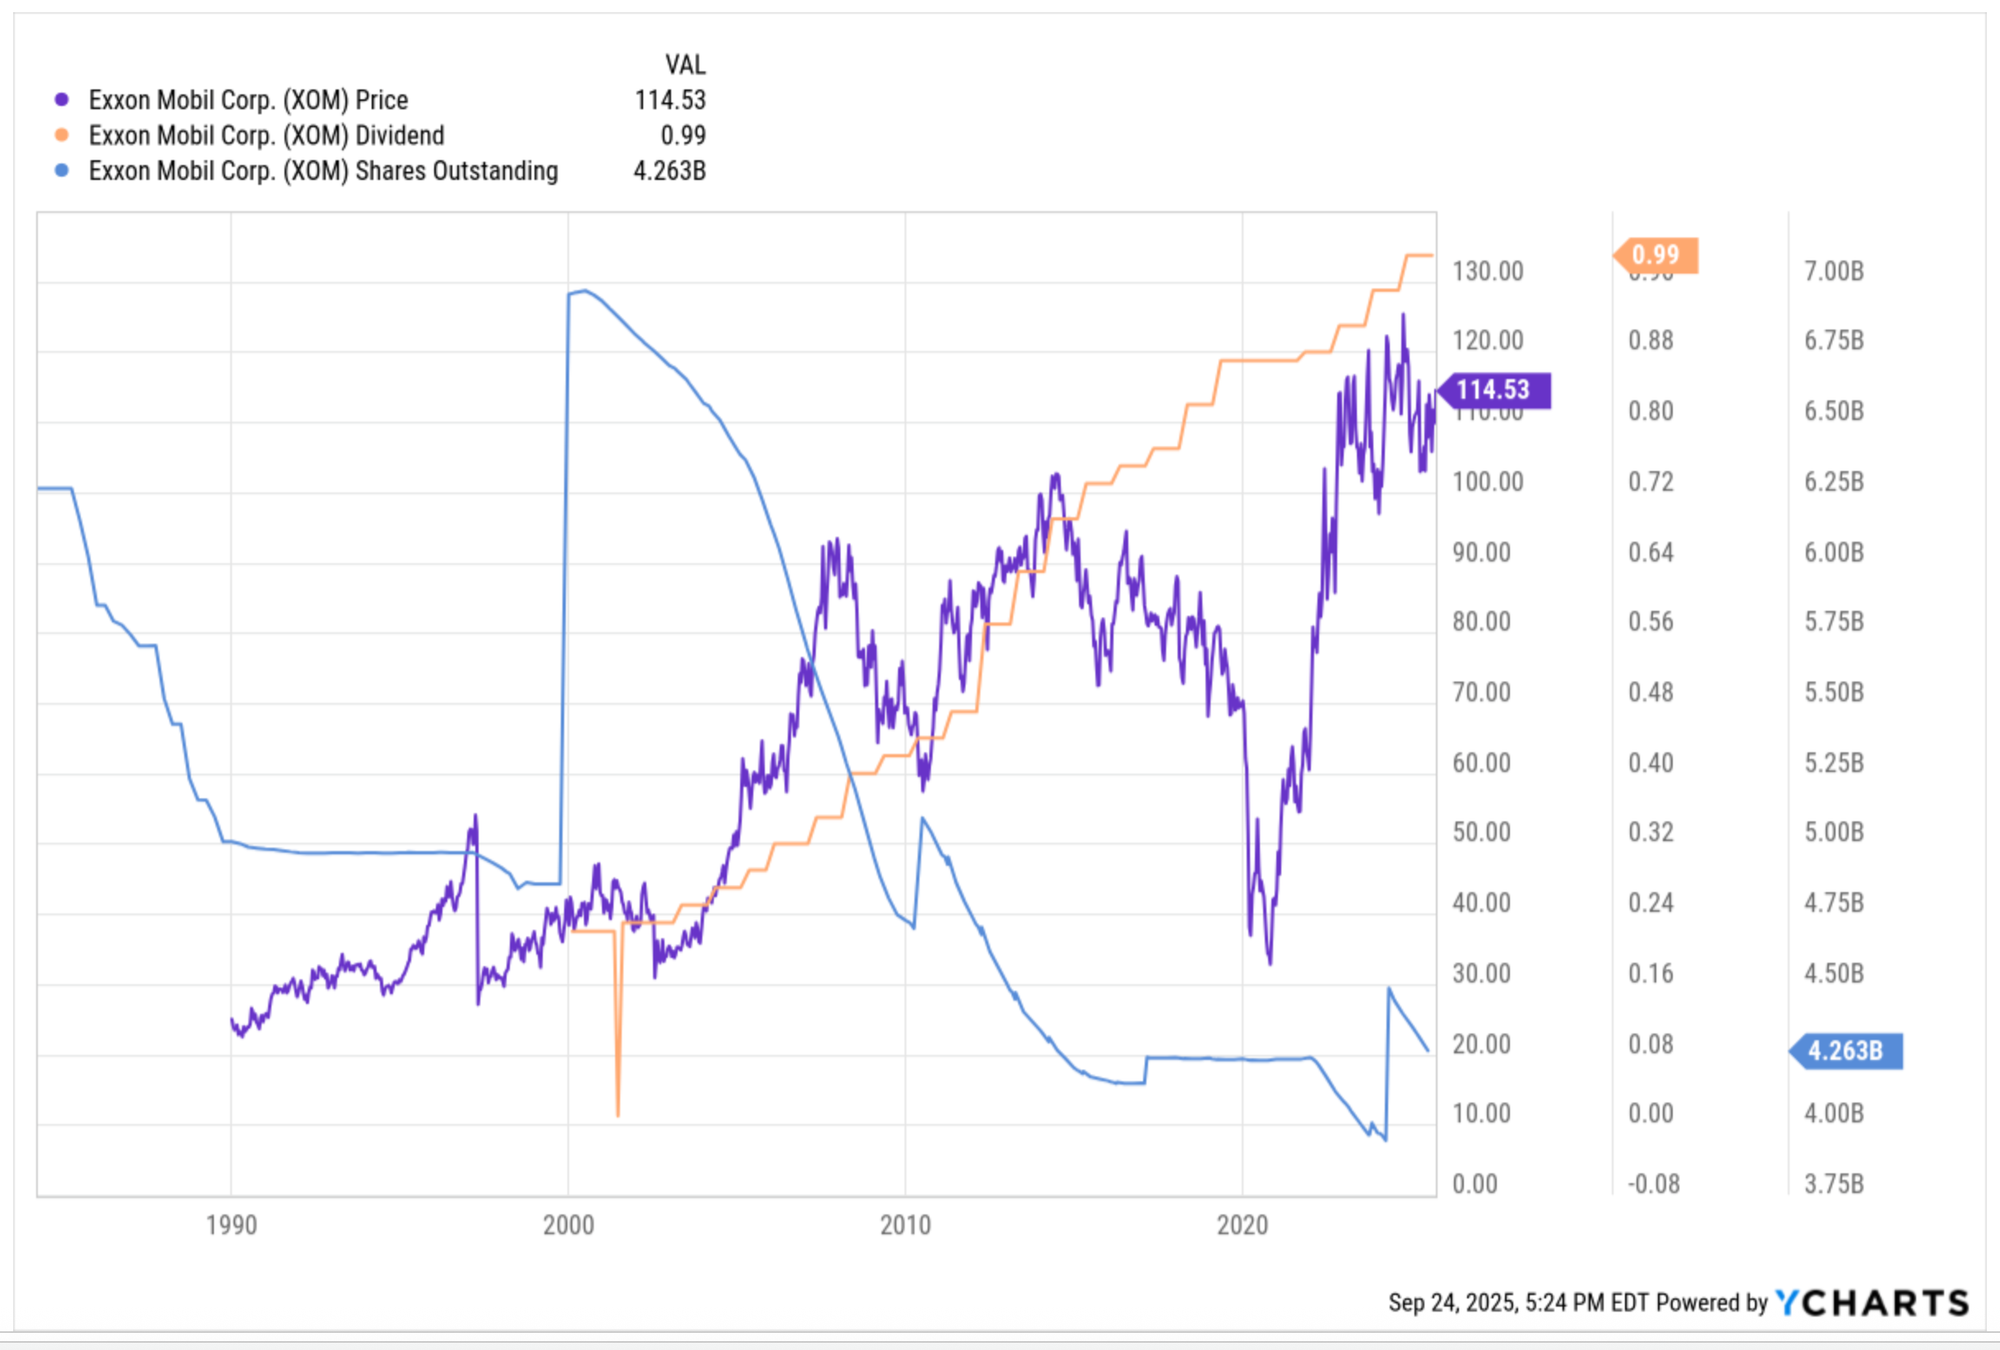Click the 130.00 price axis label
This screenshot has width=2000, height=1350.
click(x=1488, y=271)
